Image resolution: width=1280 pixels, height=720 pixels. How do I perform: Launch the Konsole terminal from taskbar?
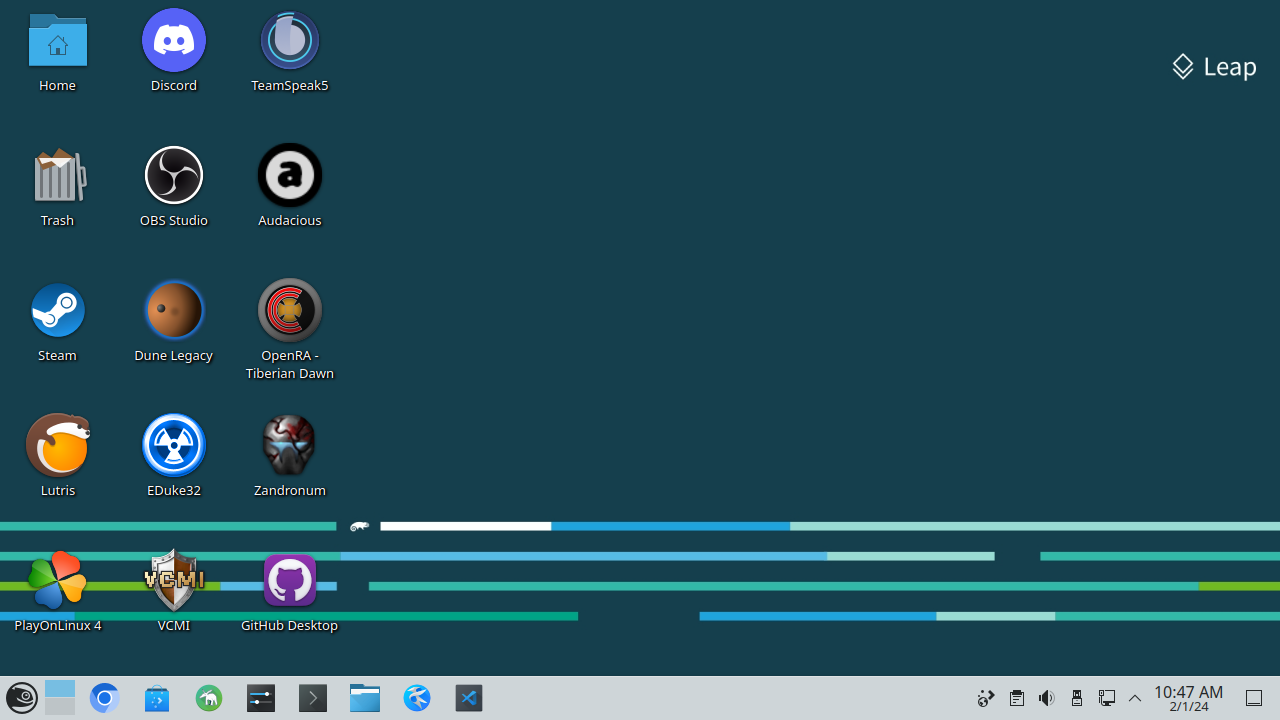pos(313,698)
